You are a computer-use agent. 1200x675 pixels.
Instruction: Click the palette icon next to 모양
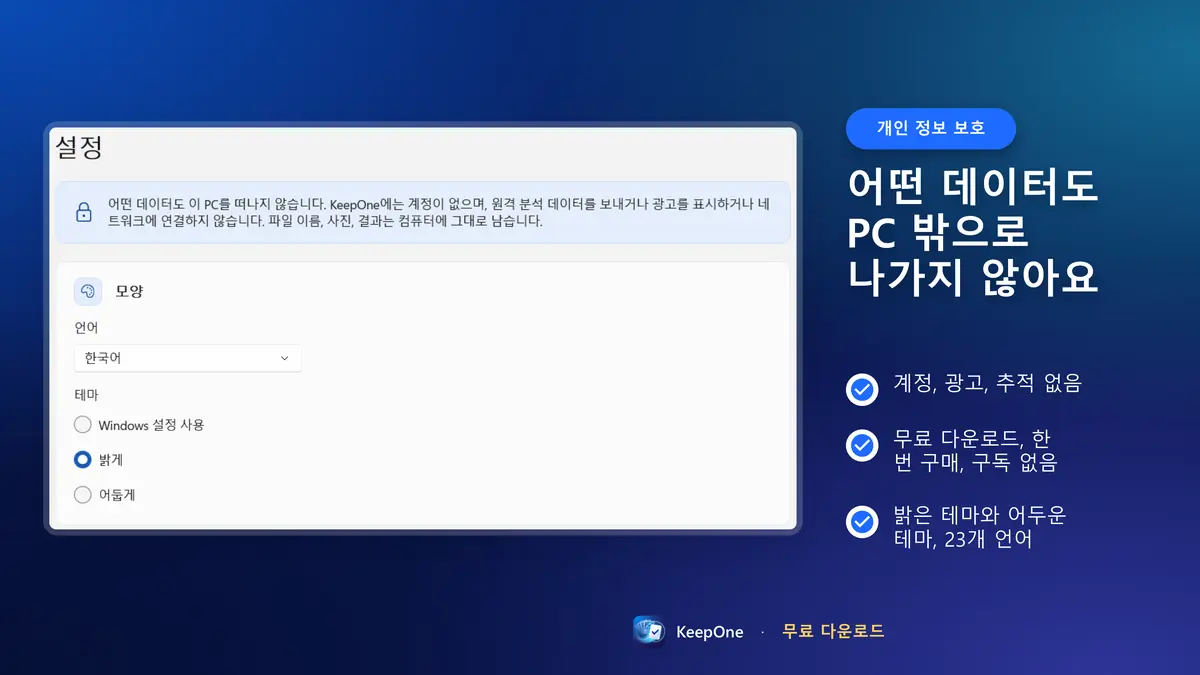[88, 291]
